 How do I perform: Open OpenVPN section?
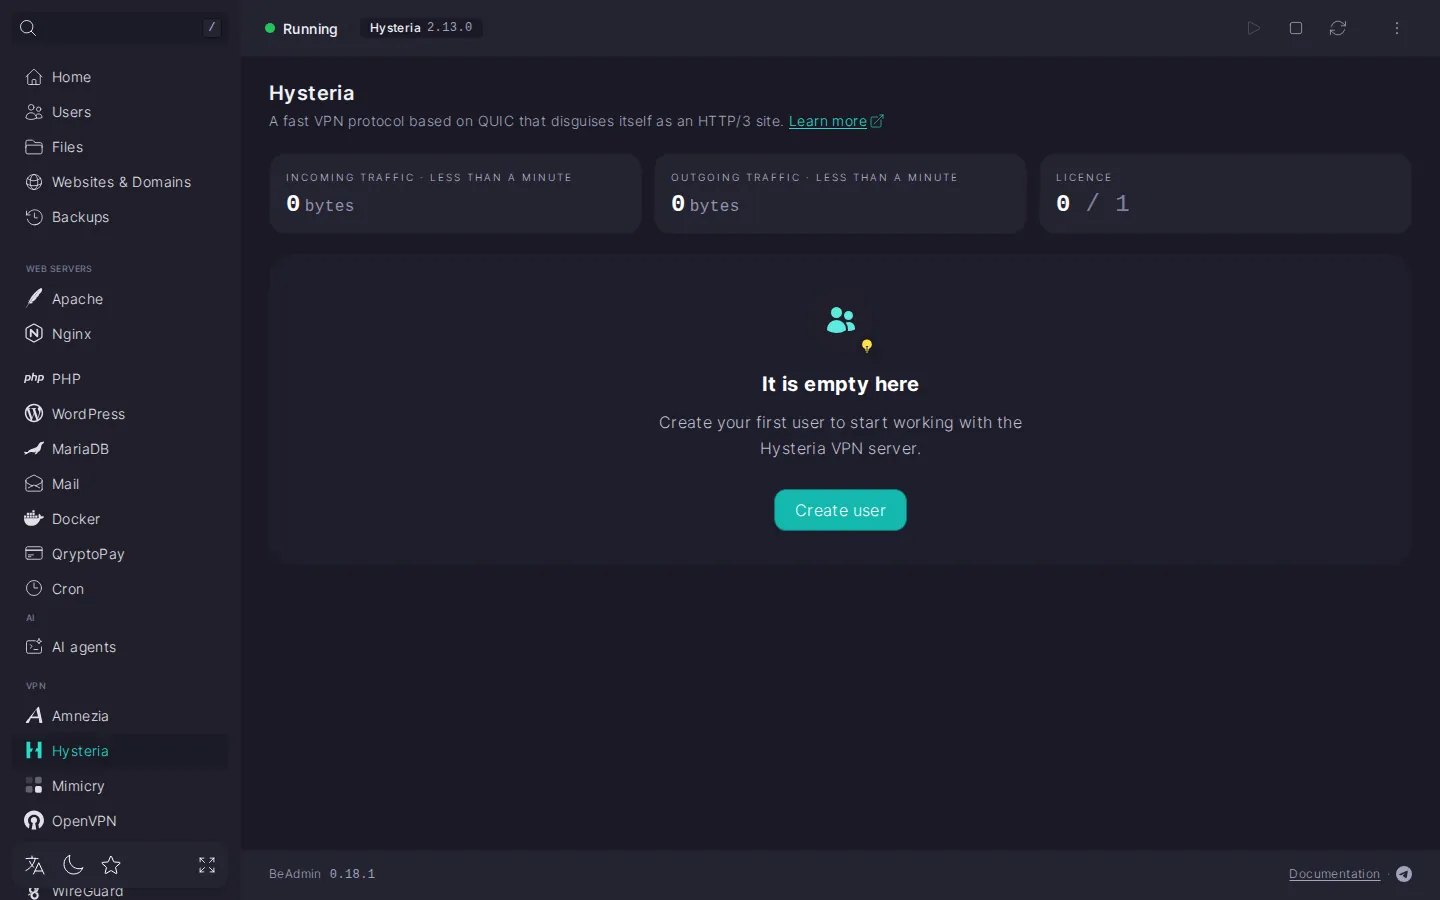pos(119,821)
